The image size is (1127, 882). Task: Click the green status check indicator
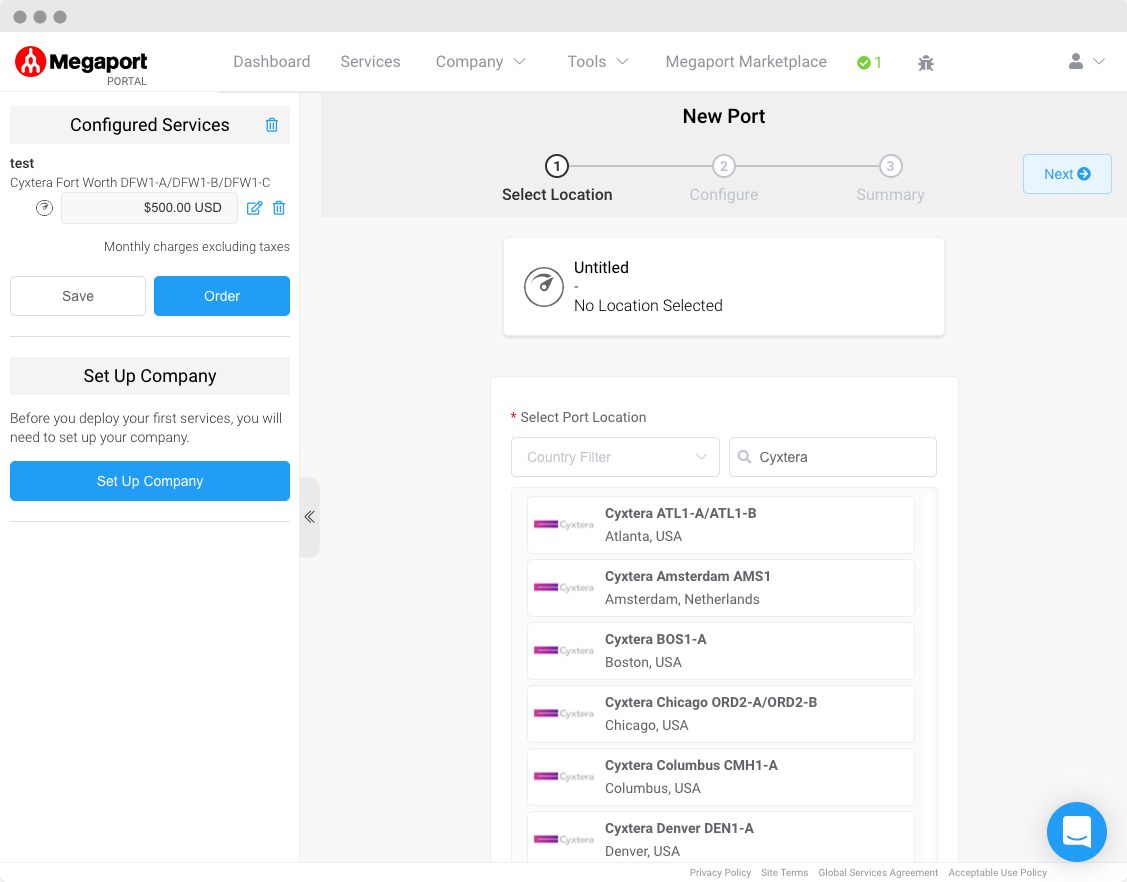(x=869, y=63)
